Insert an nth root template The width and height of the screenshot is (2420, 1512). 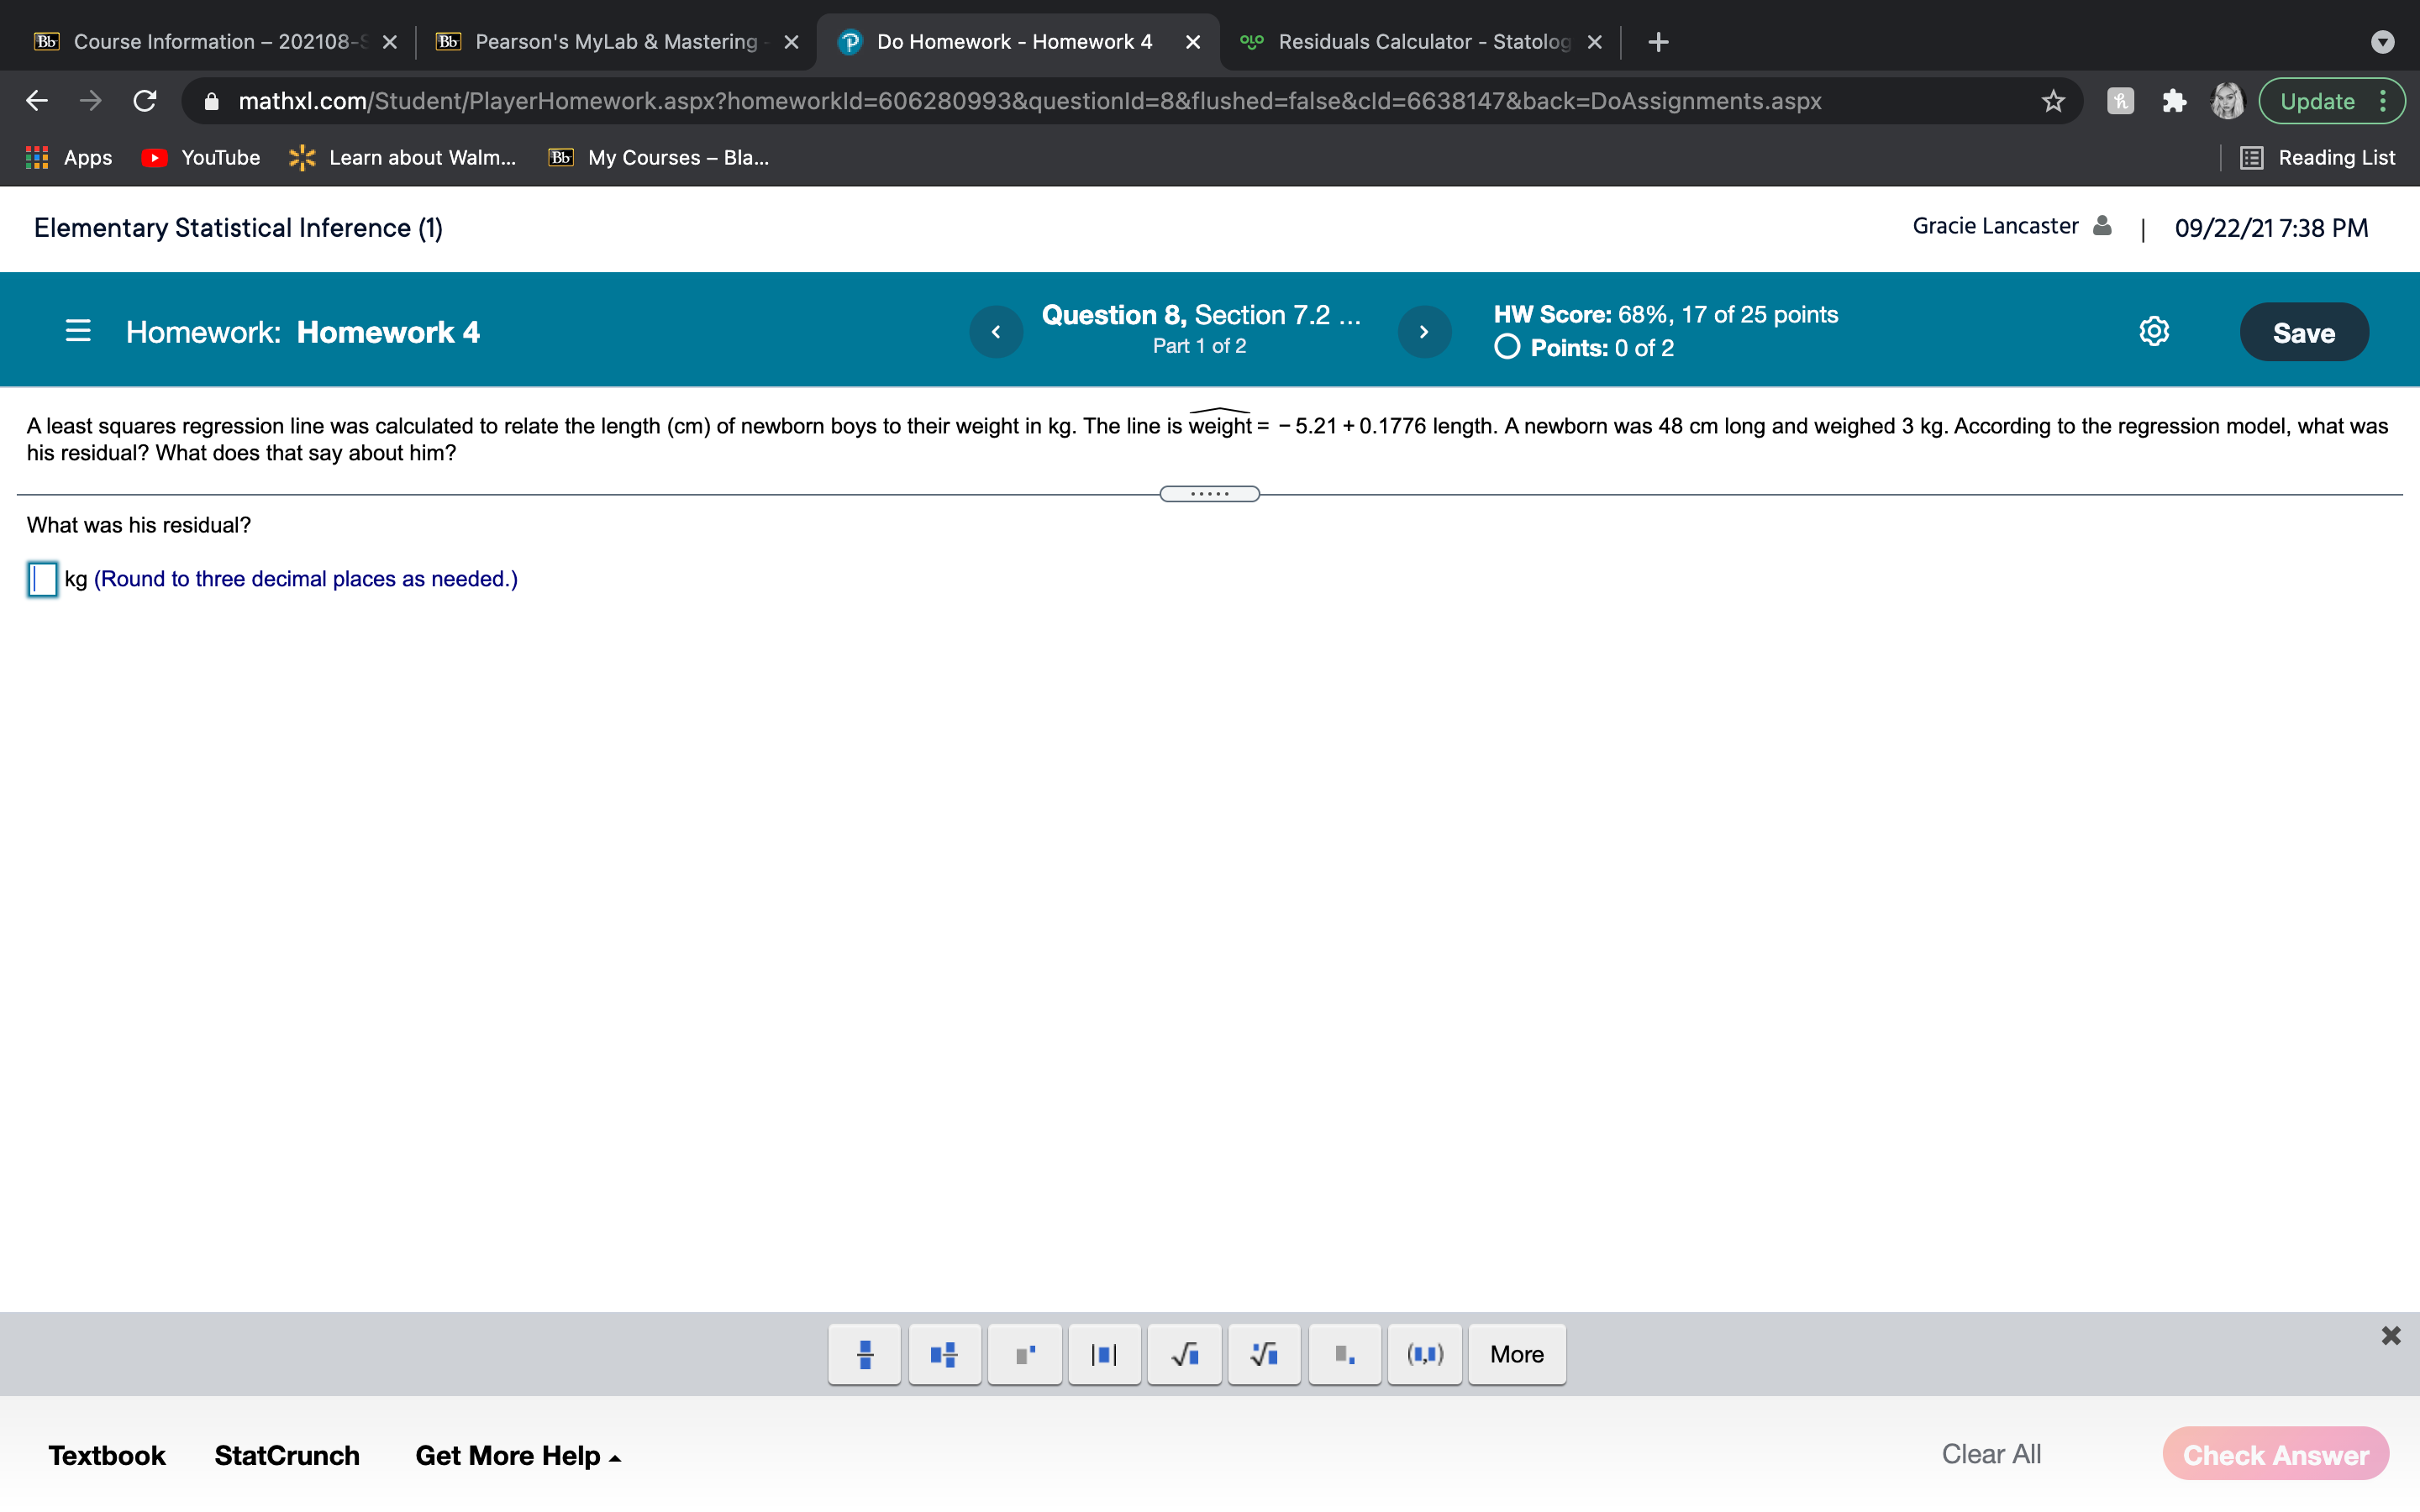1264,1354
